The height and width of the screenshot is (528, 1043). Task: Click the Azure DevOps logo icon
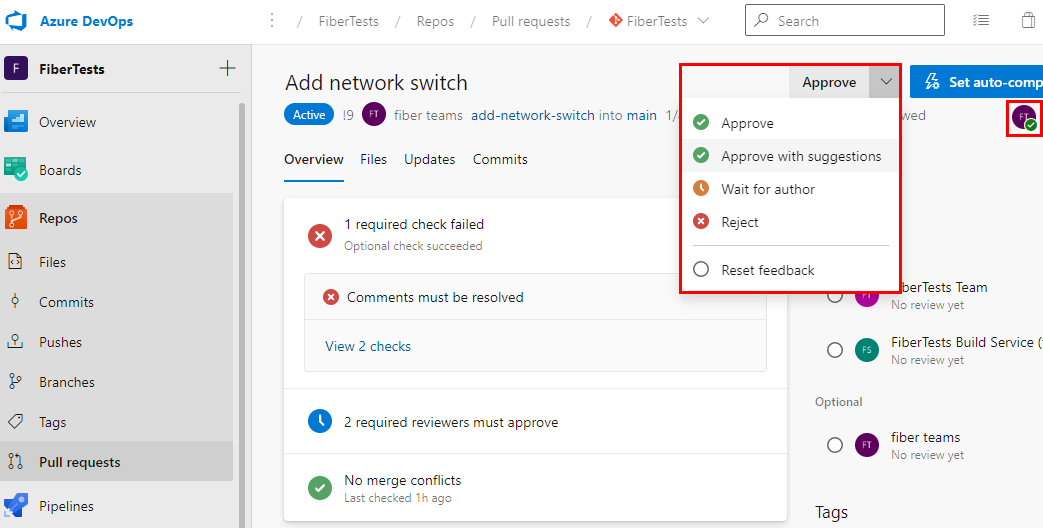click(15, 21)
